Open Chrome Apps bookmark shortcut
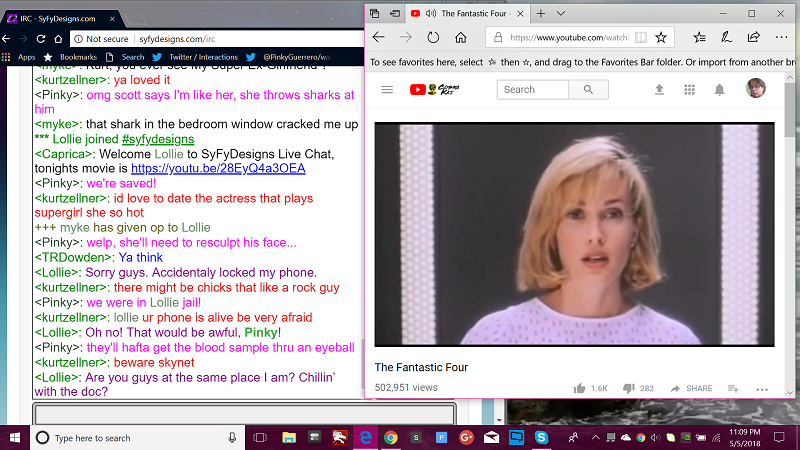 (19, 57)
